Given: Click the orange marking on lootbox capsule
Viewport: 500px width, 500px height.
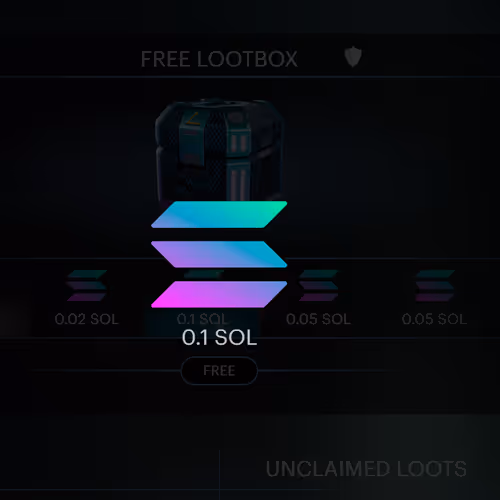Looking at the screenshot, I should (x=194, y=119).
